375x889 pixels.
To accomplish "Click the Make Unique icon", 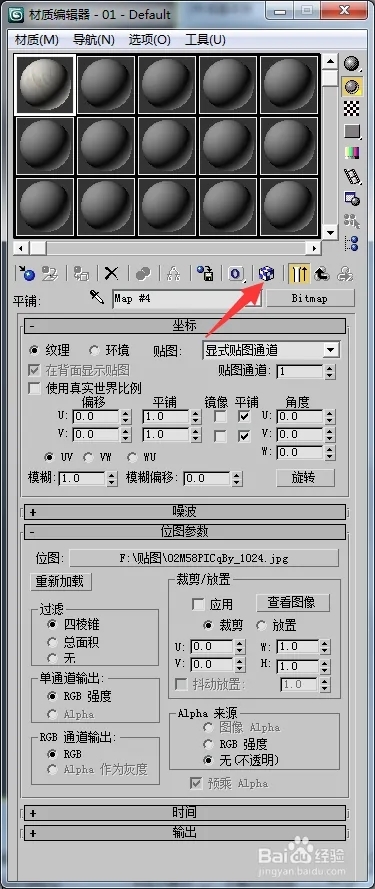I will (x=173, y=273).
